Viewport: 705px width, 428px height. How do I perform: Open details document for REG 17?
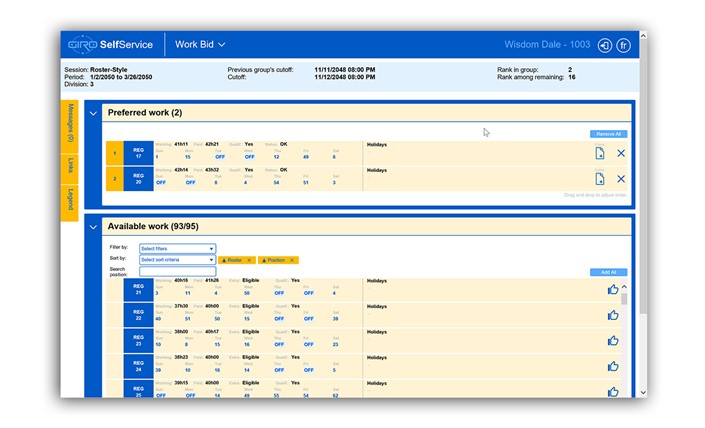[x=599, y=153]
